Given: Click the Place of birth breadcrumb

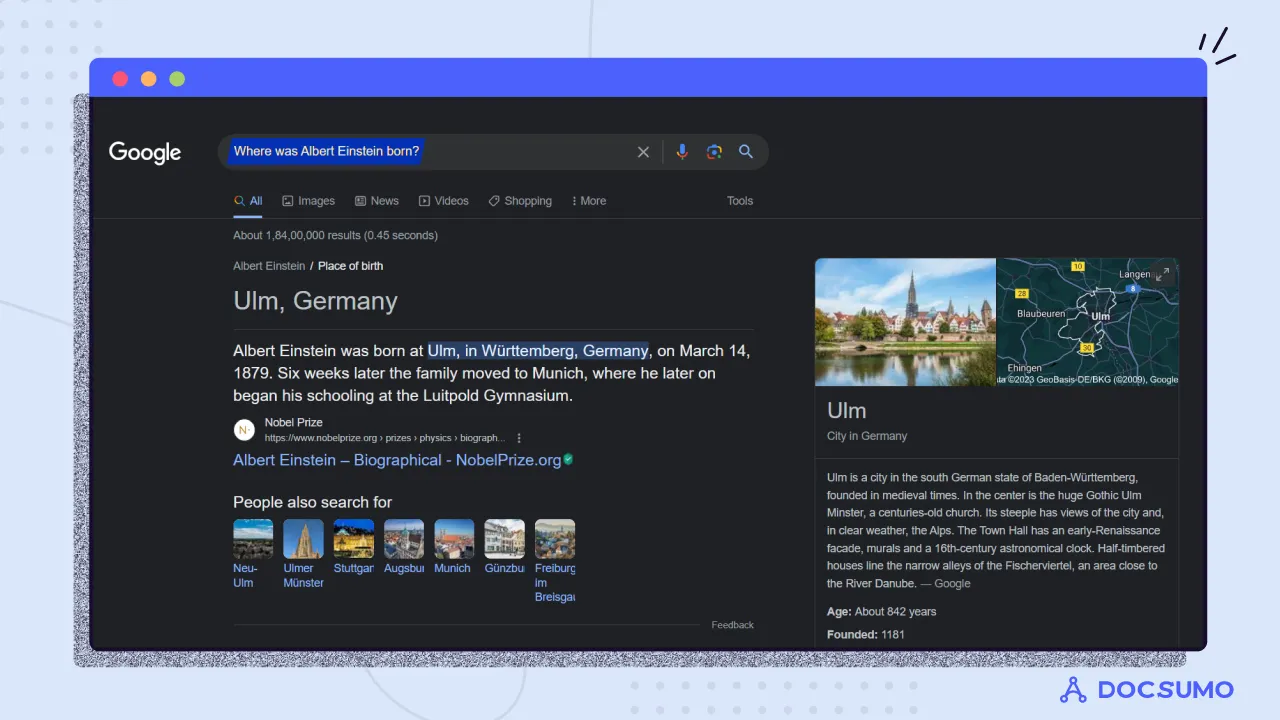Looking at the screenshot, I should point(350,266).
